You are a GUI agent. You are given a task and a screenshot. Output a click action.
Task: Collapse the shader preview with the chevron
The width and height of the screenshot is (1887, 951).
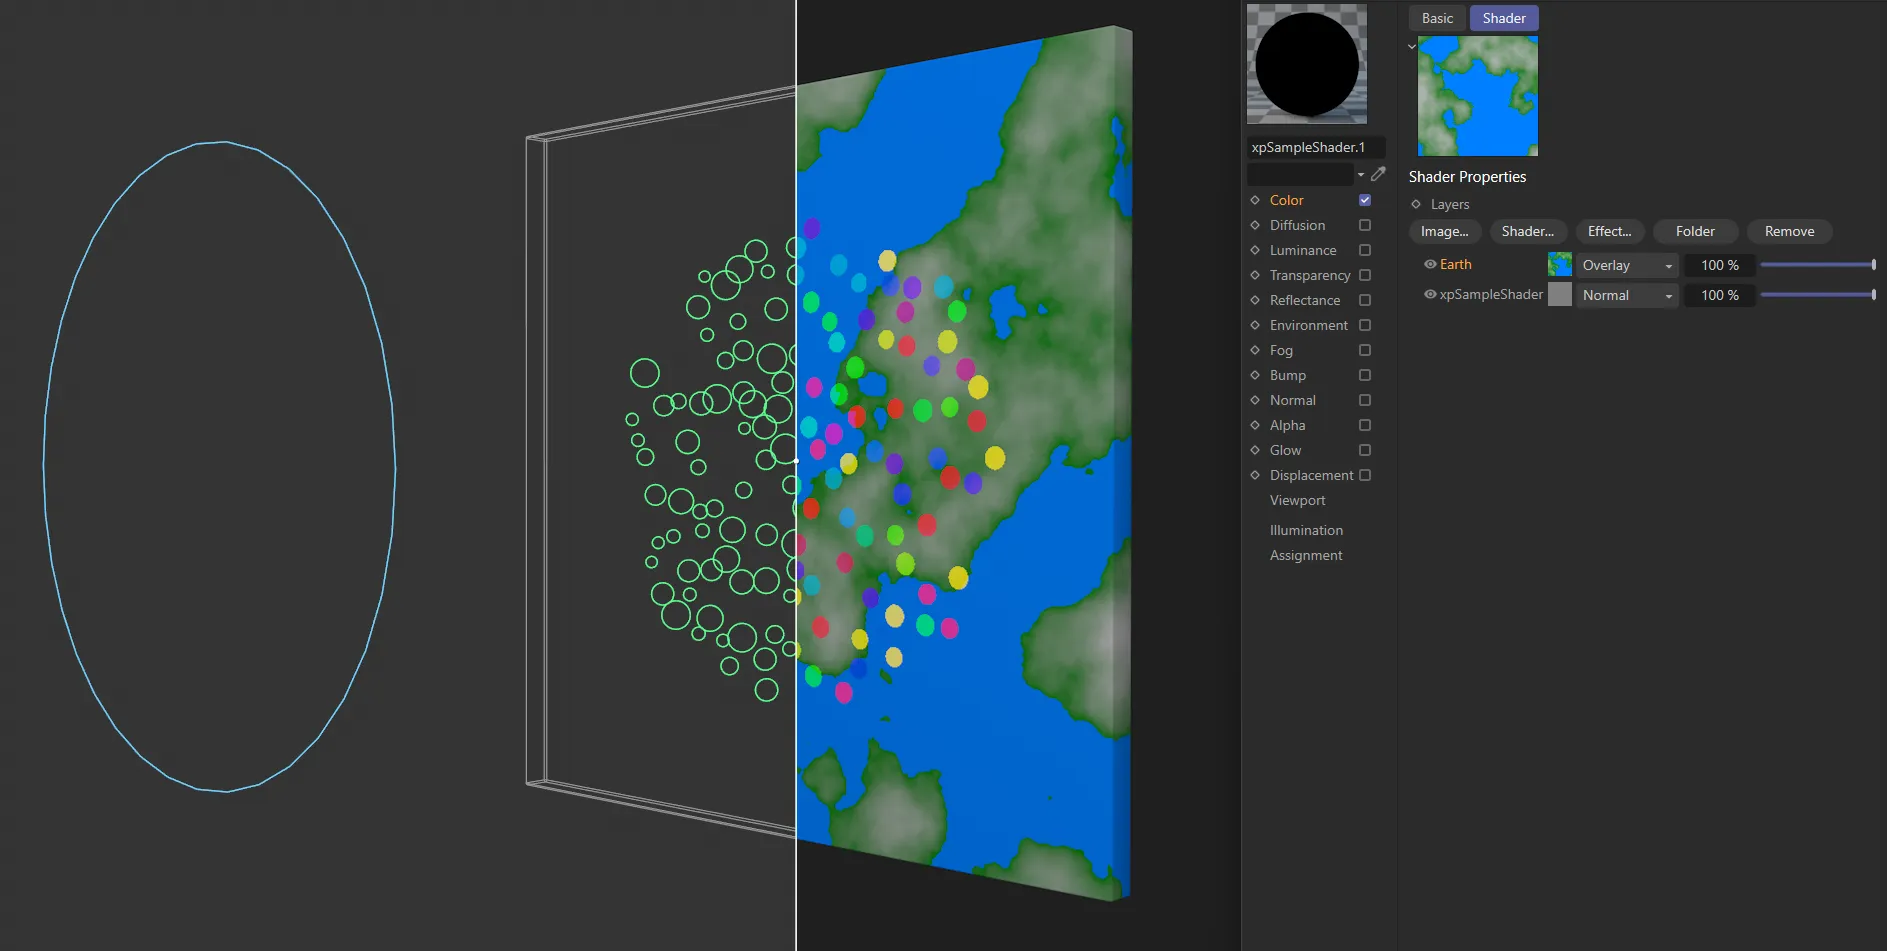1411,46
